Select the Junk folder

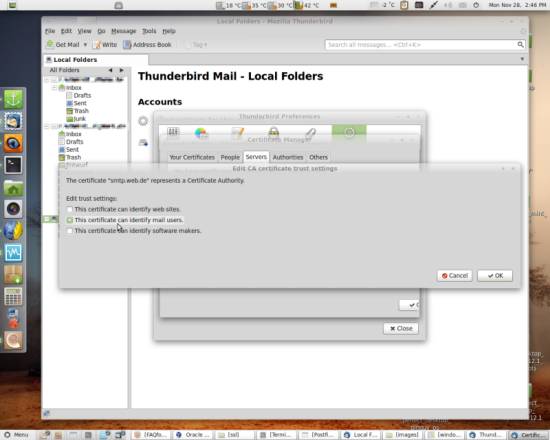click(x=76, y=119)
